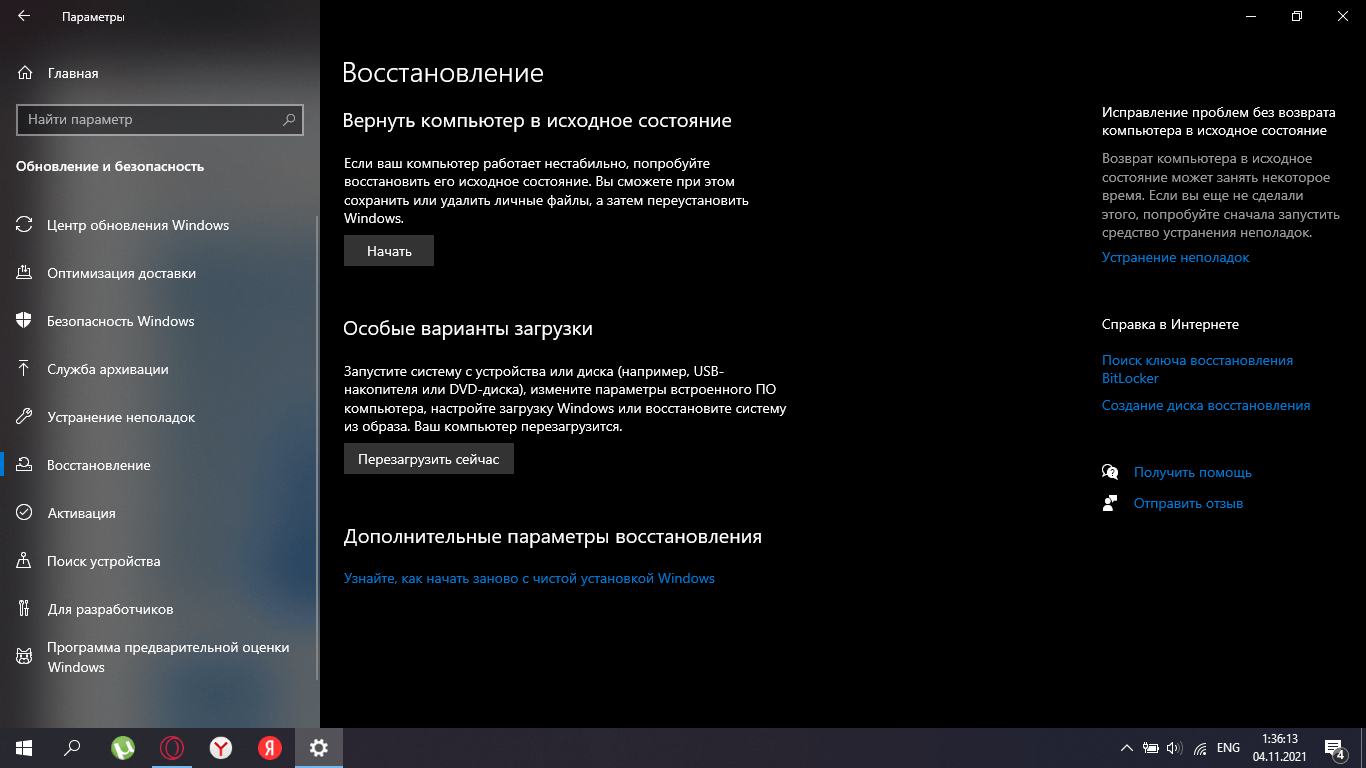Open Устранение неполадок link on right
Viewport: 1366px width, 768px height.
[1176, 257]
